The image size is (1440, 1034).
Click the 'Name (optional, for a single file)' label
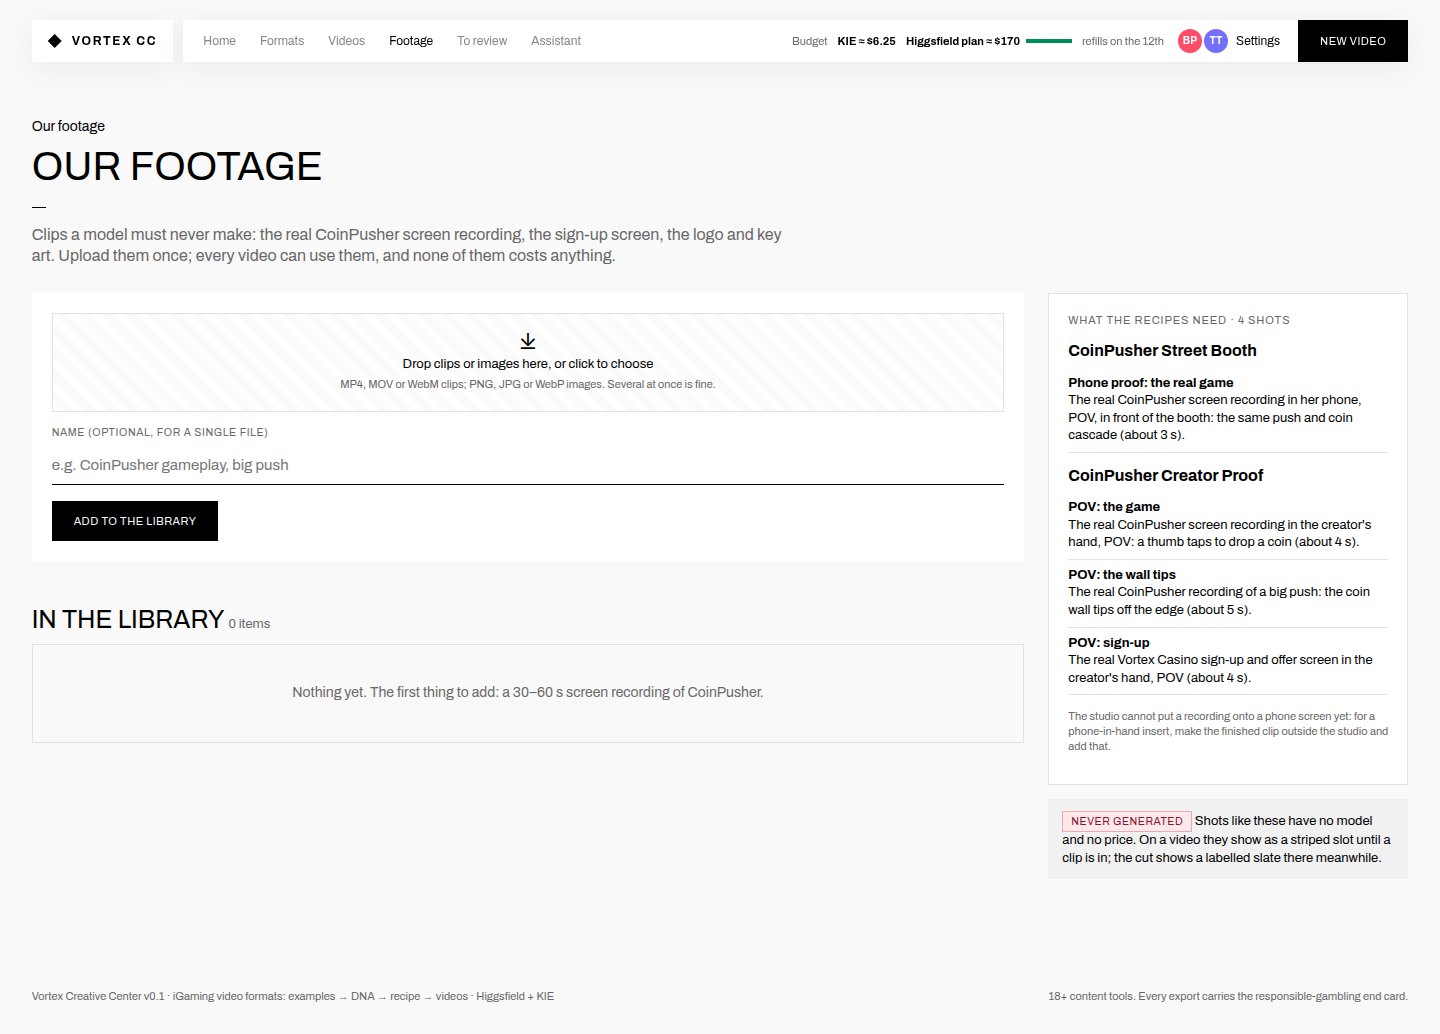[160, 432]
